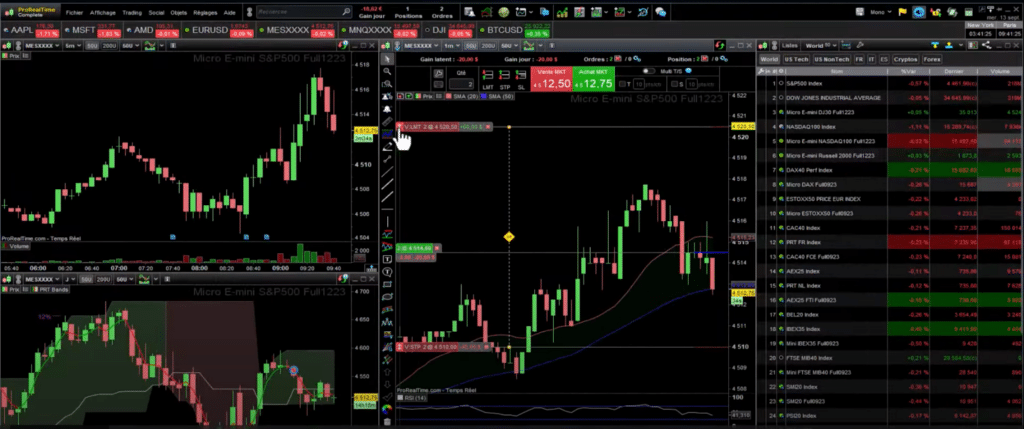Open 5m timeframe dropdown in top-left chart
Screen dimensions: 1024x429
[73, 46]
